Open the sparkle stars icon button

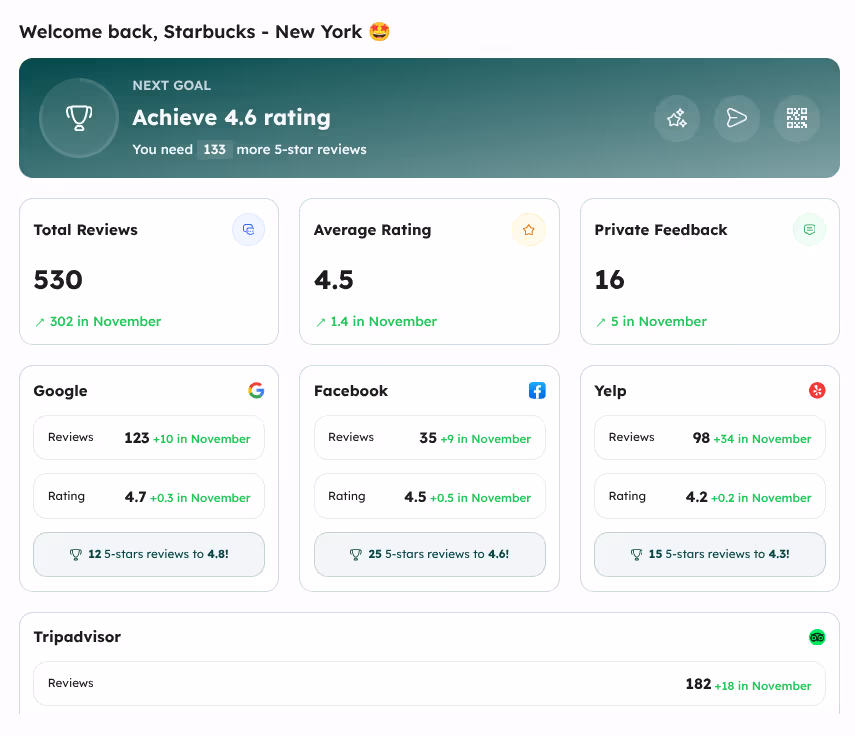677,118
